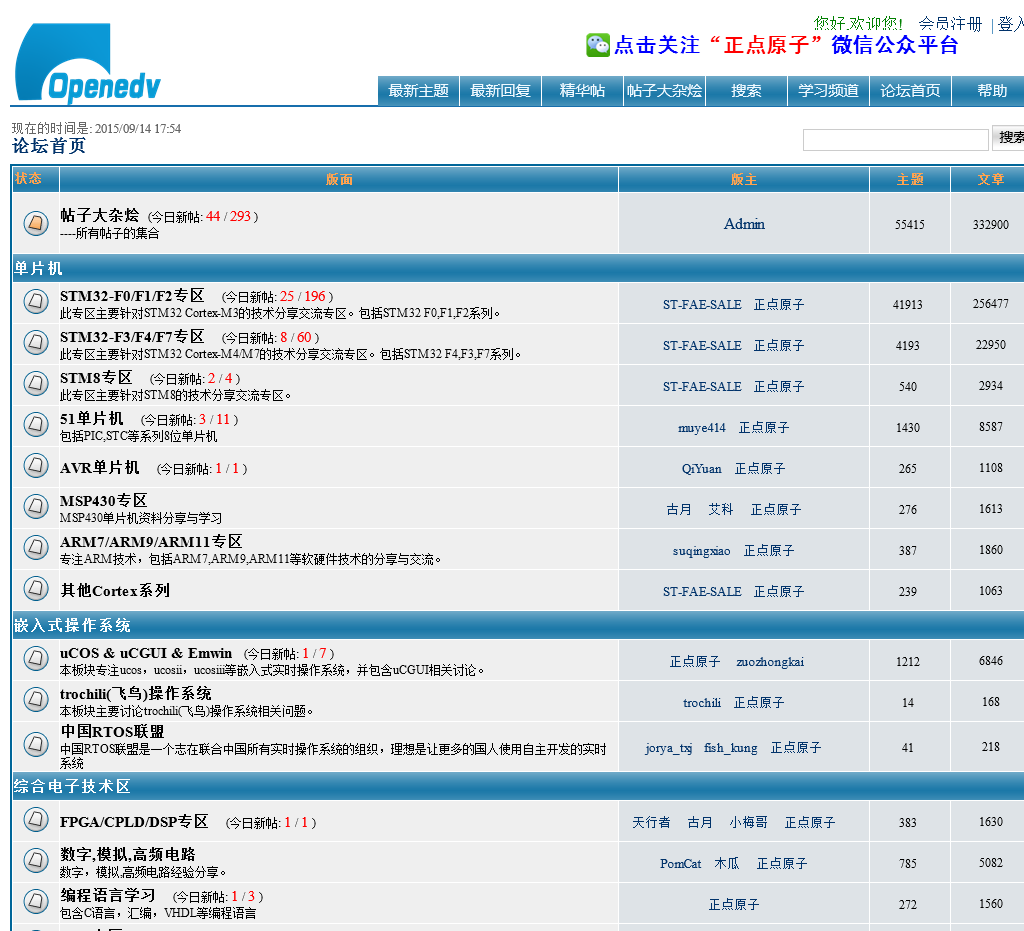Open the 编程语言学习 board
This screenshot has height=931, width=1024.
coord(108,895)
